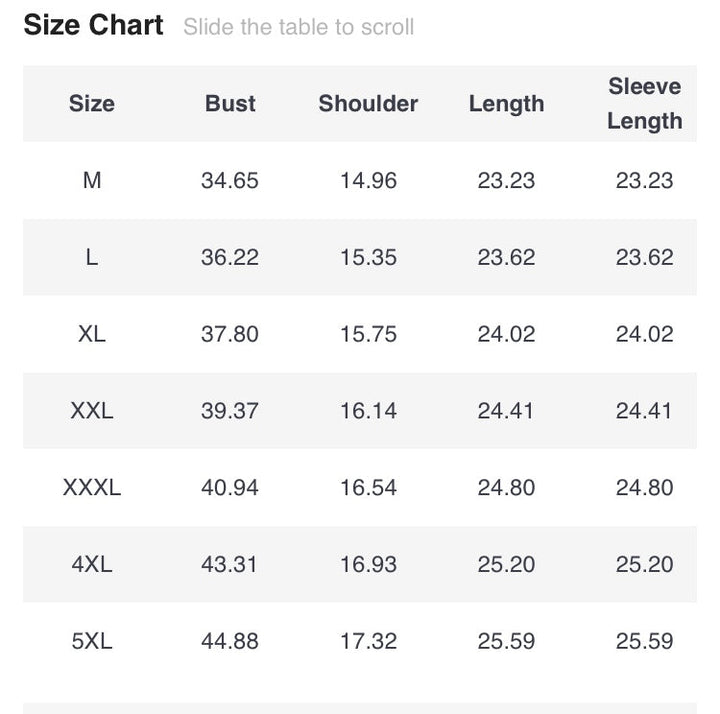Click the 'Slide the table to scroll' hint
The height and width of the screenshot is (714, 720).
click(x=298, y=27)
